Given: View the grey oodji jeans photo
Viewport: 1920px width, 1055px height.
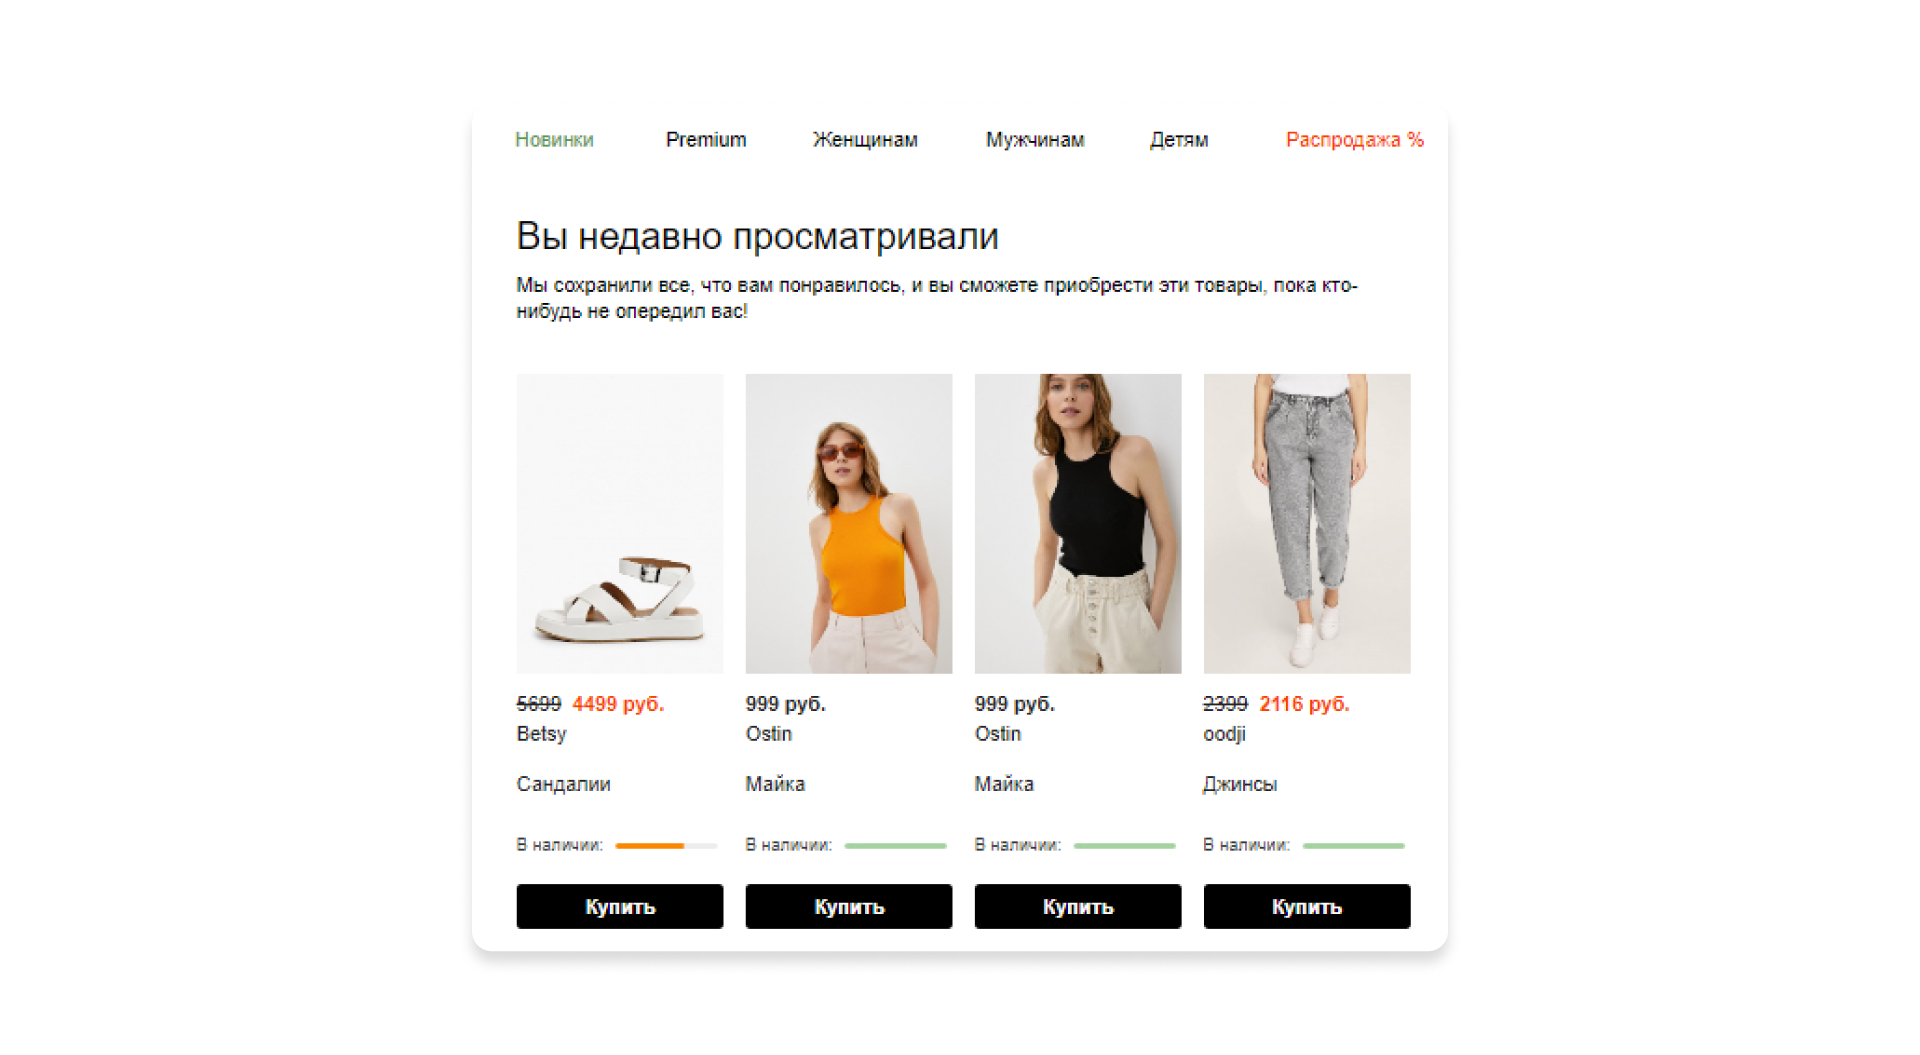Looking at the screenshot, I should pyautogui.click(x=1307, y=523).
